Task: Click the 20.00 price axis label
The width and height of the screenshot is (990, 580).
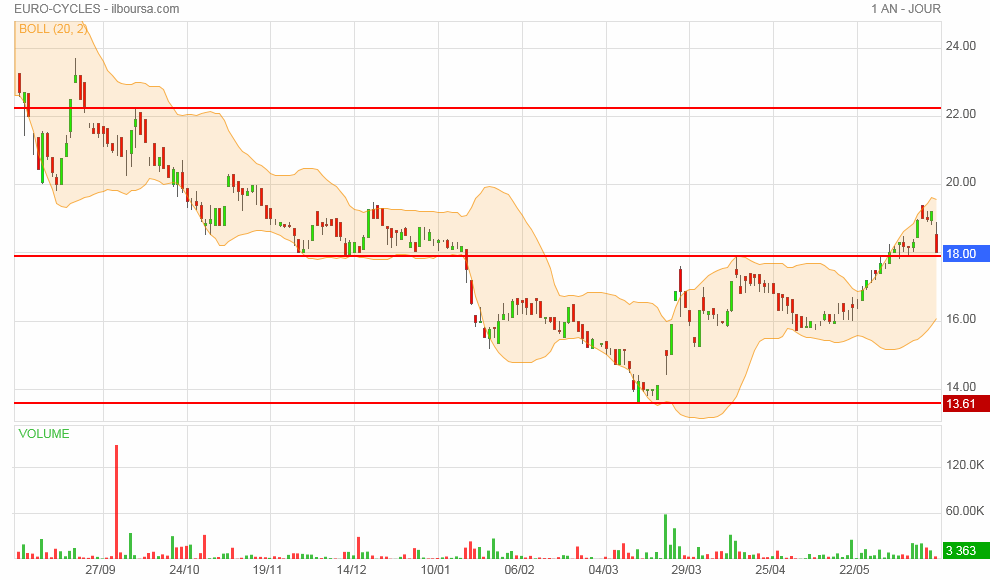Action: coord(960,182)
